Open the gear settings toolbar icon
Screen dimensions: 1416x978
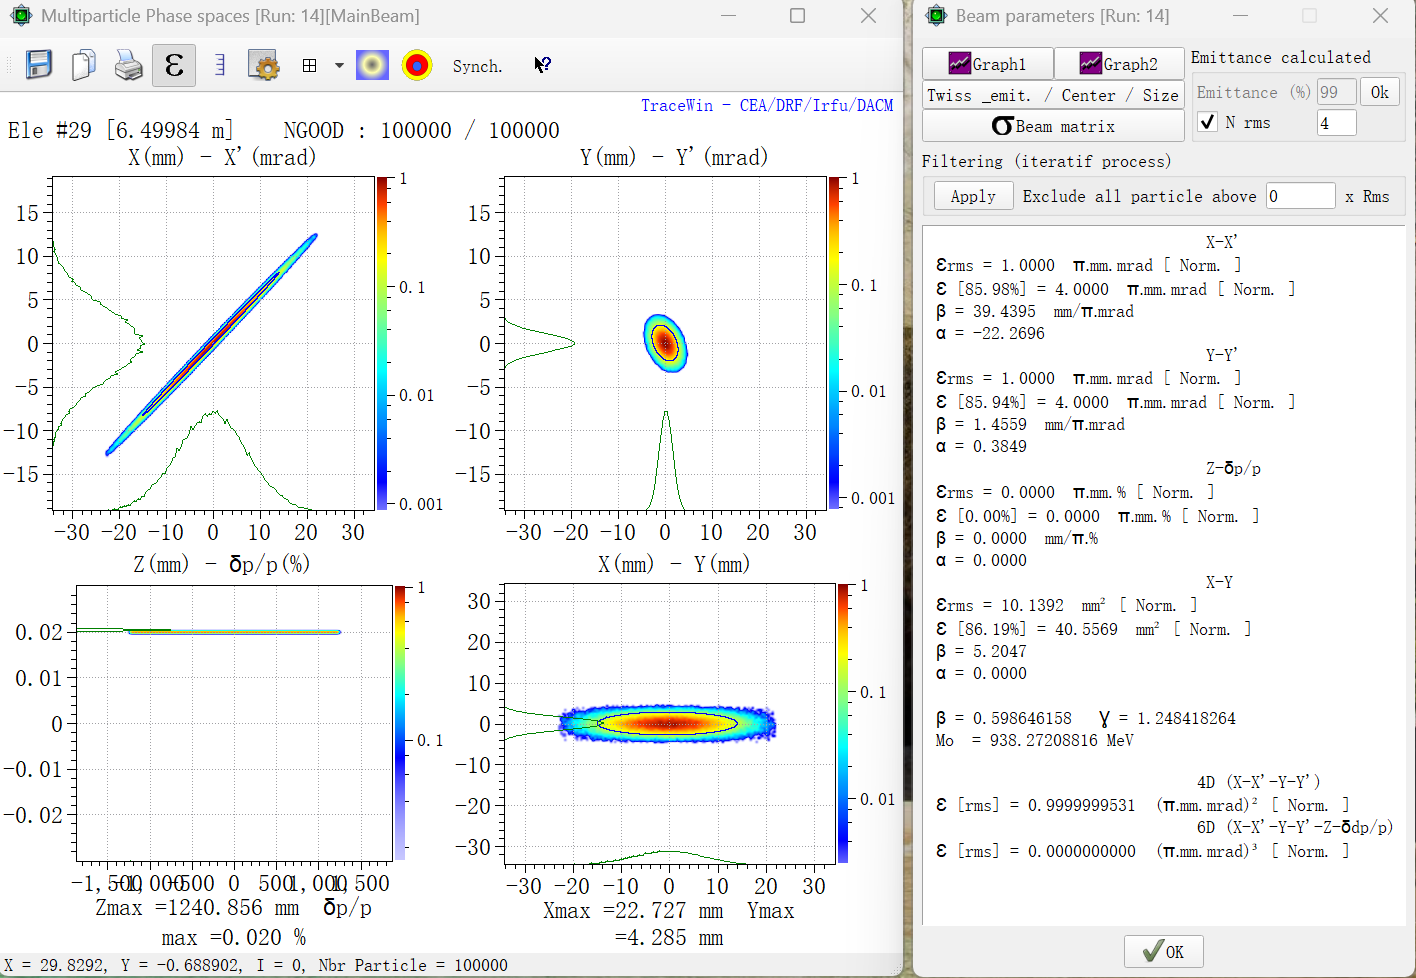click(x=264, y=66)
